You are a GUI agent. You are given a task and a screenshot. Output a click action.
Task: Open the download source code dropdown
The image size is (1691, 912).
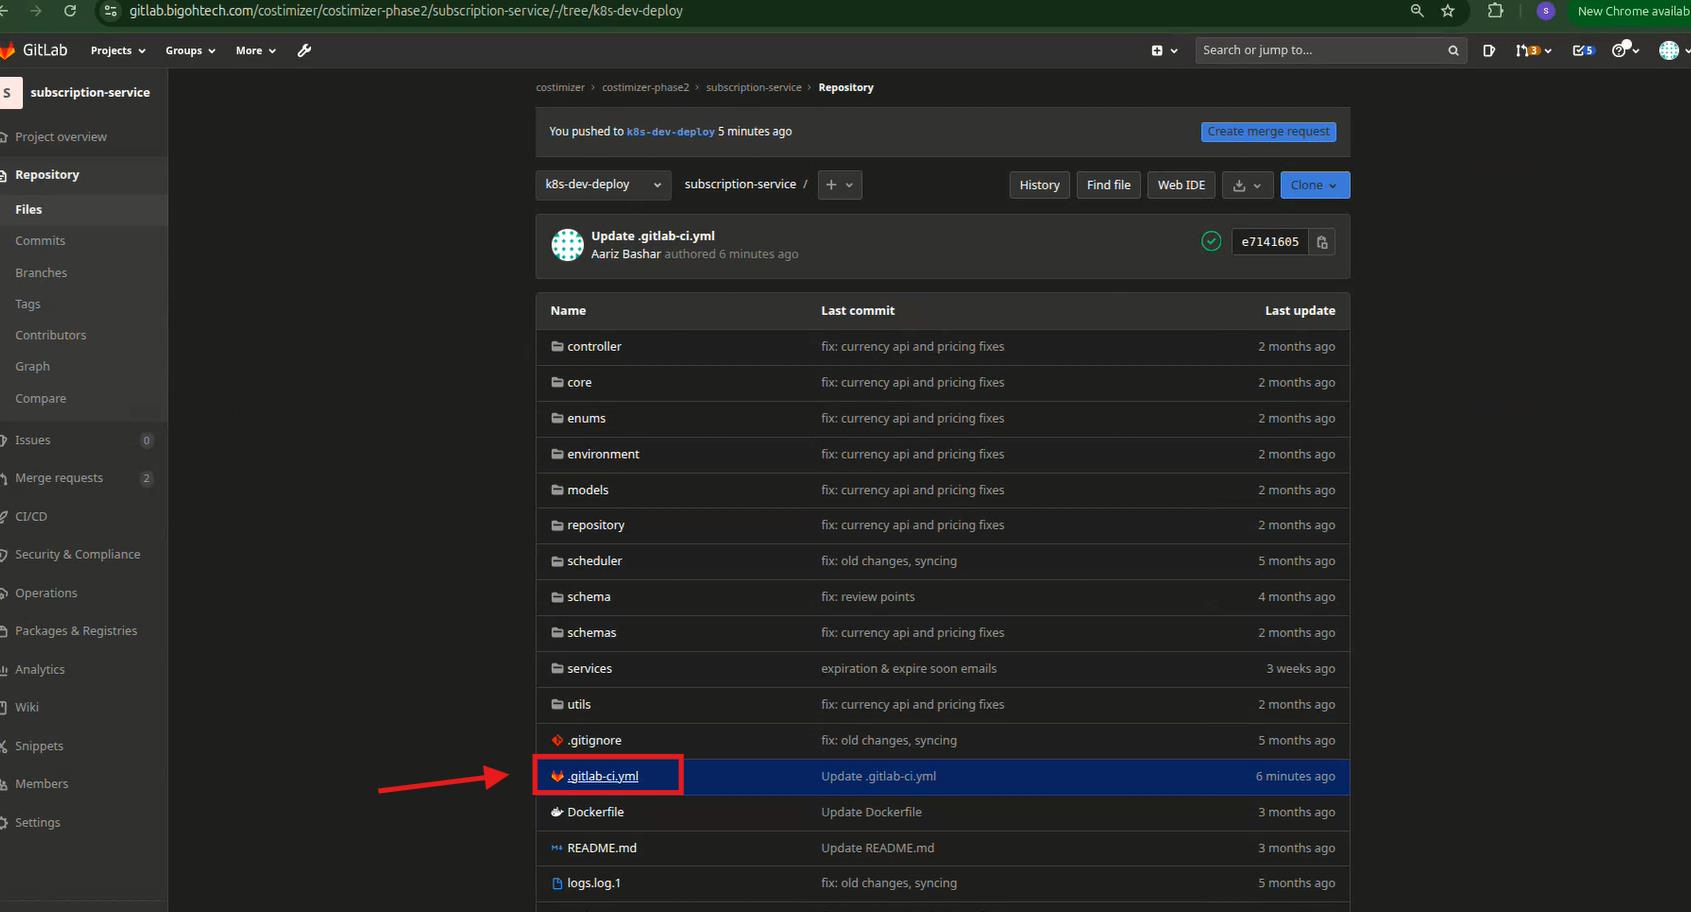click(1247, 185)
